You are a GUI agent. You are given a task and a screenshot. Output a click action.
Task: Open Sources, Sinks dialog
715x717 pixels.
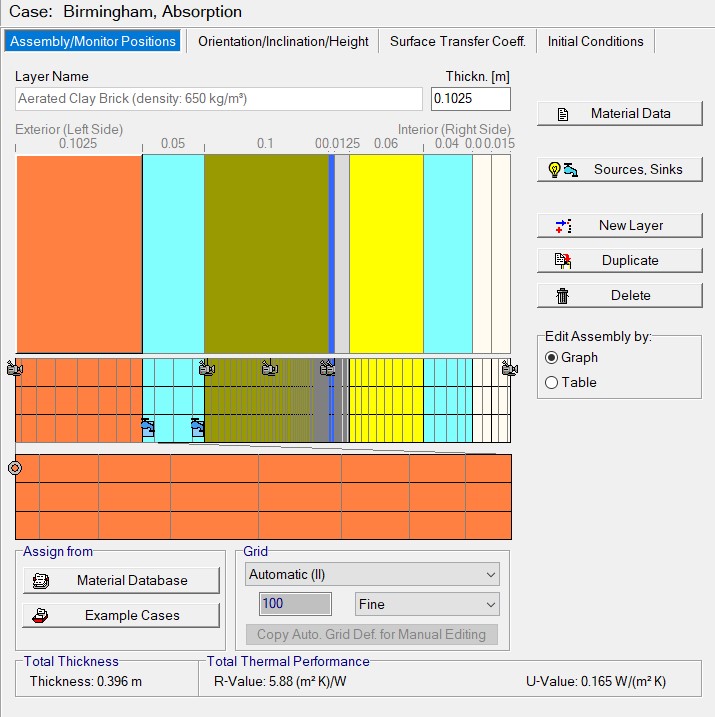coord(619,169)
